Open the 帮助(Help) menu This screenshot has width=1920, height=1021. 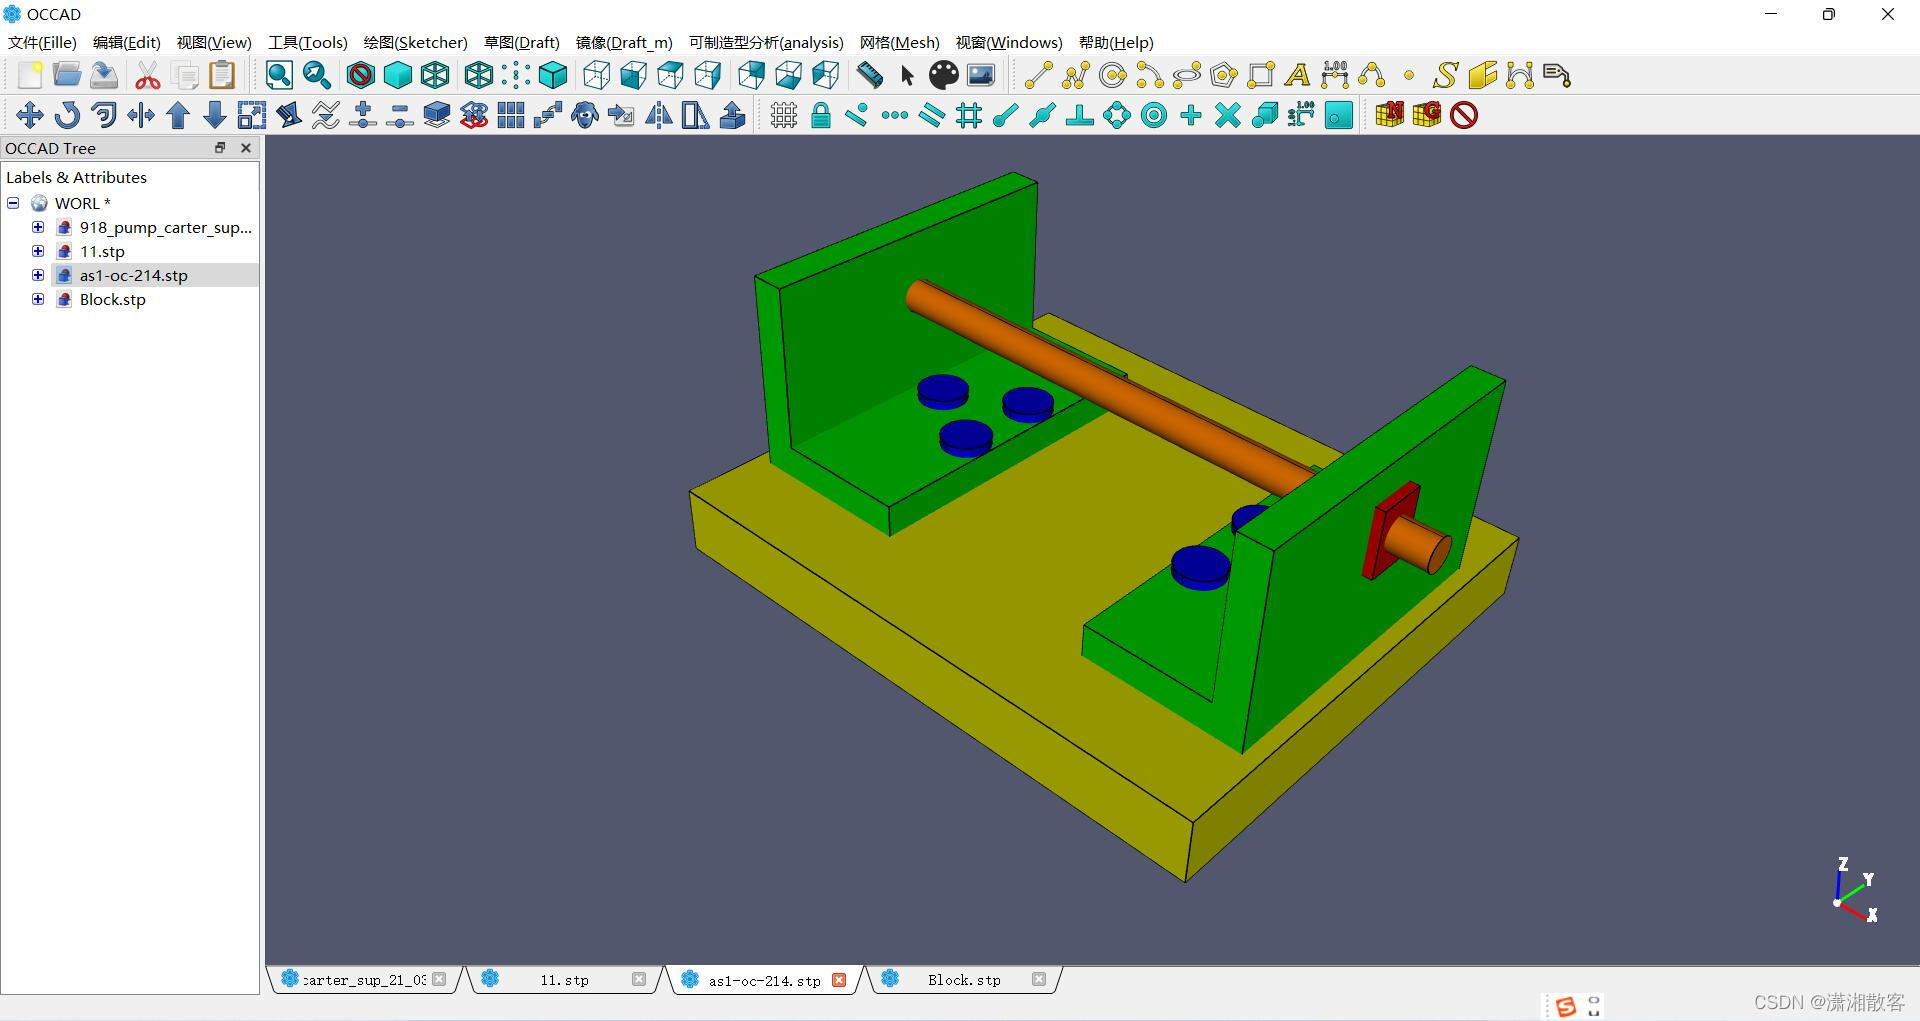1116,42
